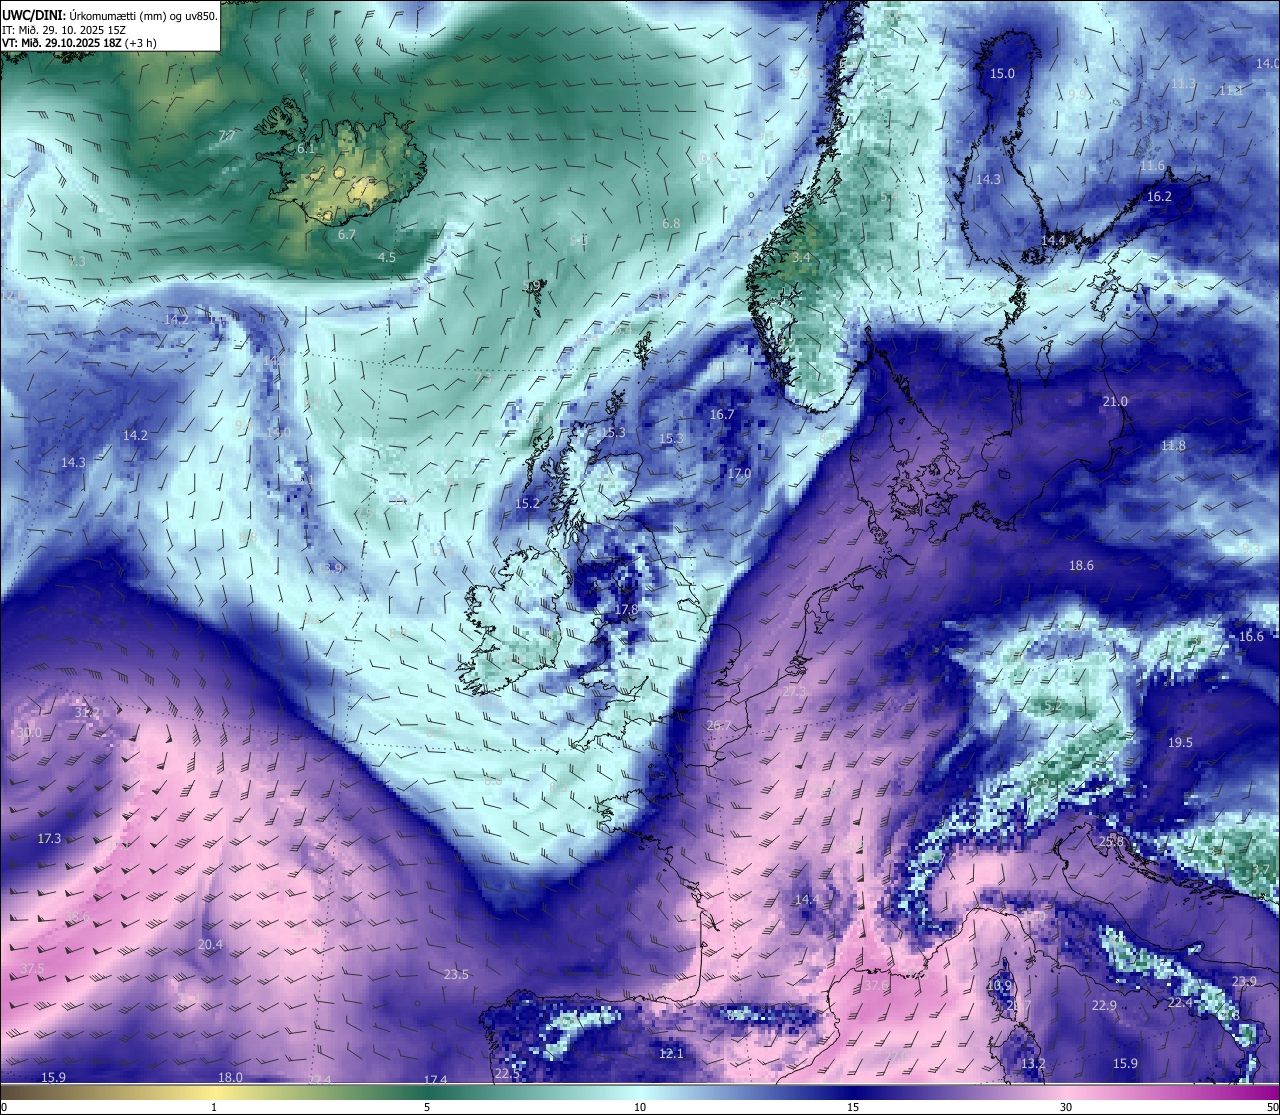Click the 6.7 value south of Iceland
1280x1115 pixels.
coord(346,234)
